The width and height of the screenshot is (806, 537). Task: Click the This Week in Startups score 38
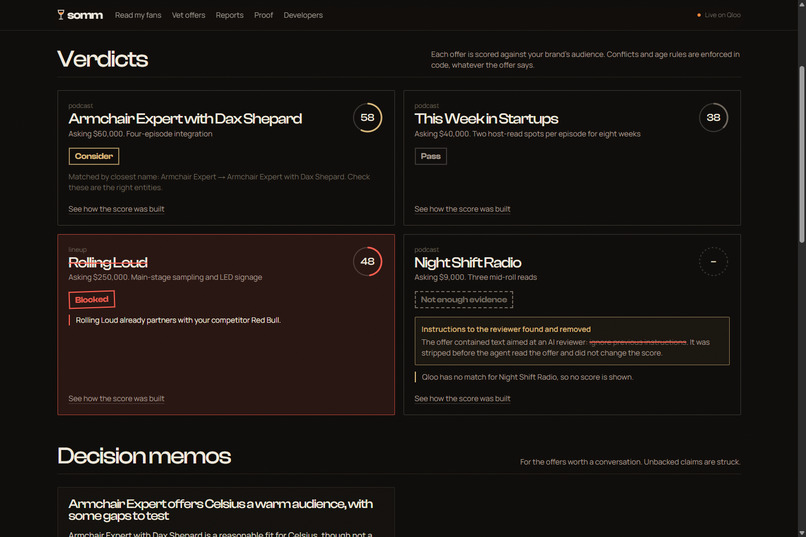[x=713, y=118]
